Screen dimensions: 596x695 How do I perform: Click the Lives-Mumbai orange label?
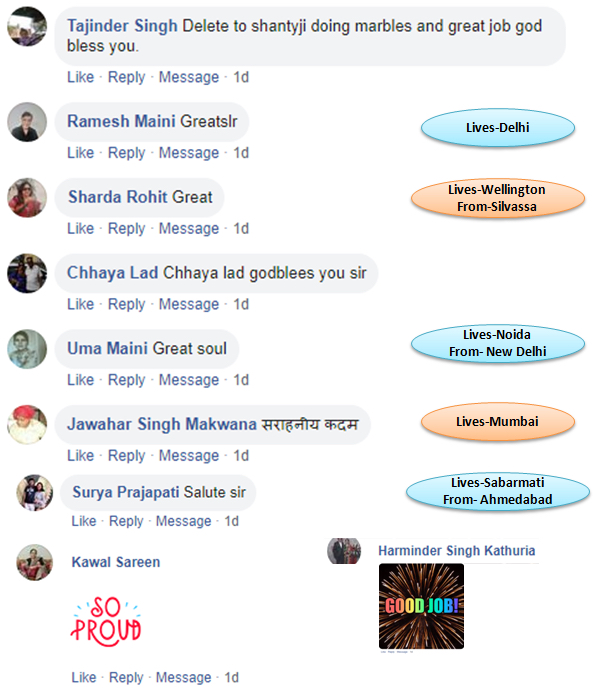tap(498, 422)
